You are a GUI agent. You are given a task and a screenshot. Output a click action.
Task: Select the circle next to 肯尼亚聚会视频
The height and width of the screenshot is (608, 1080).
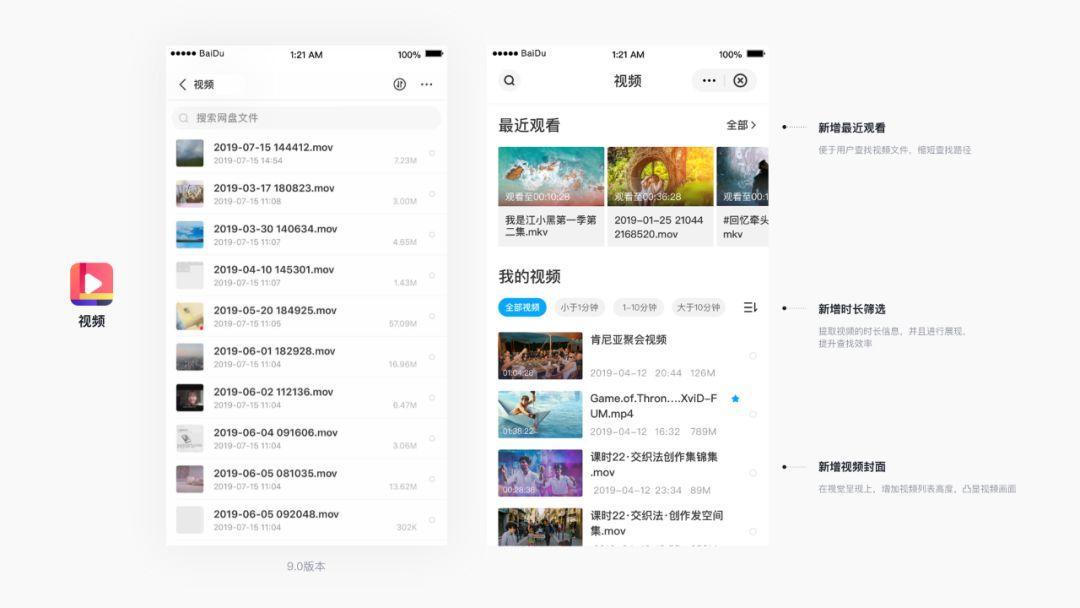pos(752,356)
